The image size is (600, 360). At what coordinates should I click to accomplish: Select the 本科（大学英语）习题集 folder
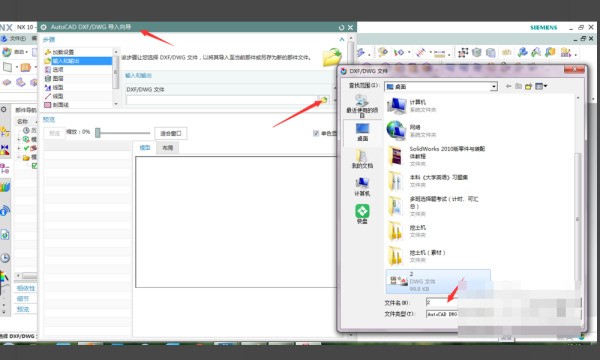[428, 181]
